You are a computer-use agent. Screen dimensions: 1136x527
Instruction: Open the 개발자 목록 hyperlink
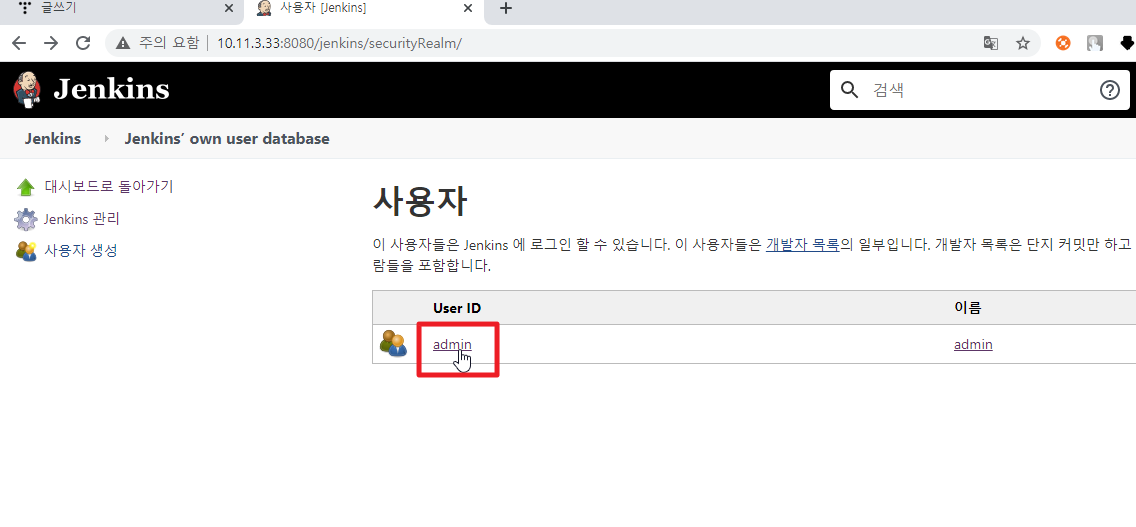point(803,244)
